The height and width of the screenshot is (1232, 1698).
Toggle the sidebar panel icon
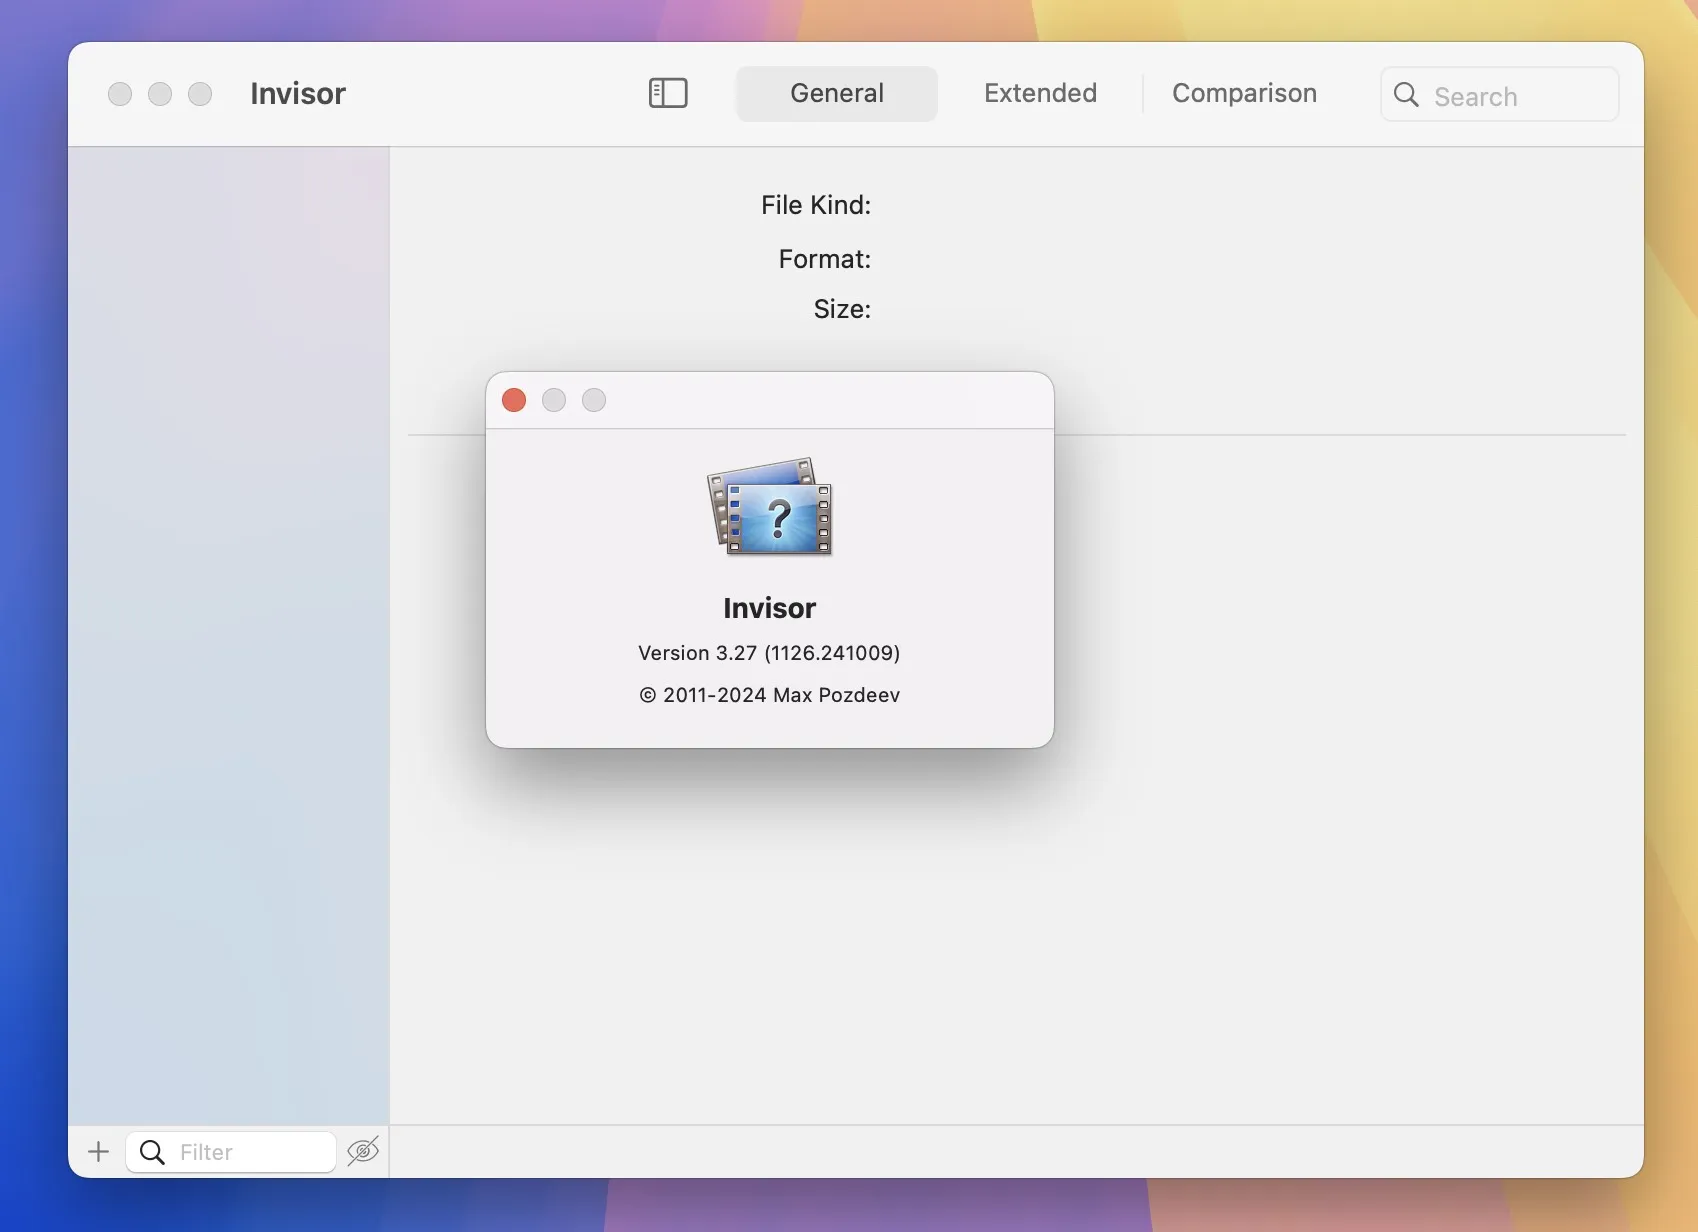click(668, 93)
